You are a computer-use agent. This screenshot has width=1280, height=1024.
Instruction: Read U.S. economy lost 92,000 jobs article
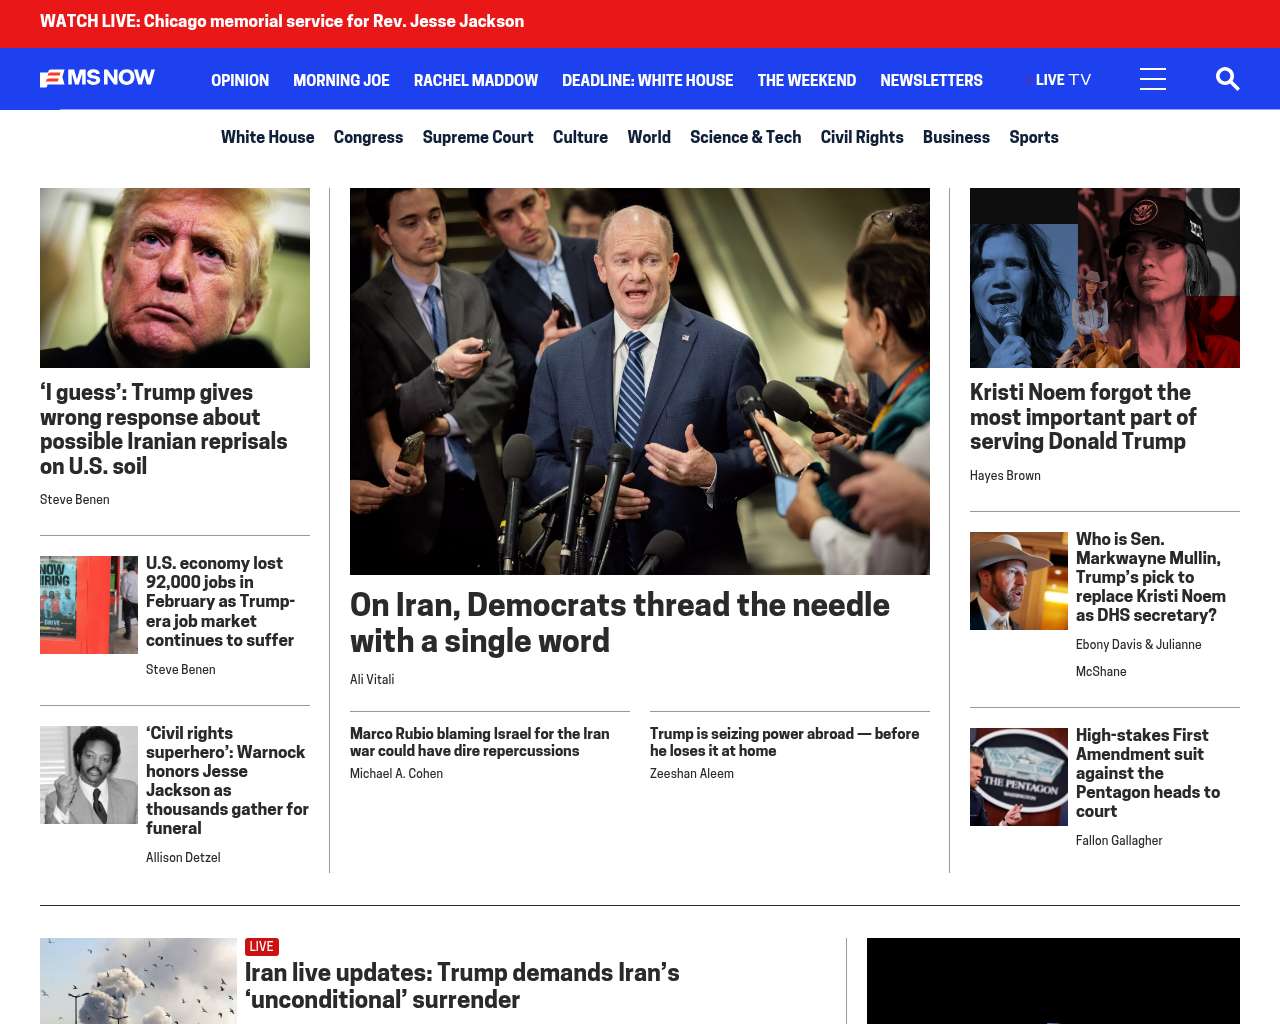coord(220,601)
